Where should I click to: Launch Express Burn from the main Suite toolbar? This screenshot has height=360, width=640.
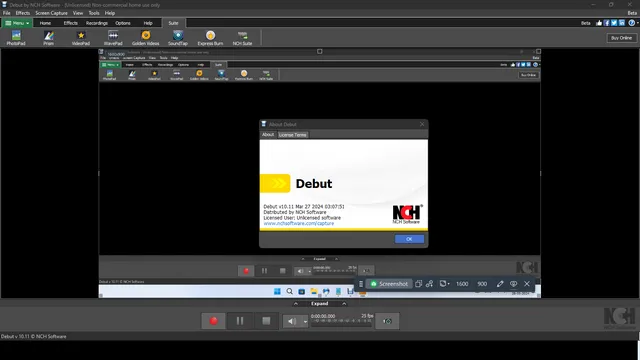210,38
